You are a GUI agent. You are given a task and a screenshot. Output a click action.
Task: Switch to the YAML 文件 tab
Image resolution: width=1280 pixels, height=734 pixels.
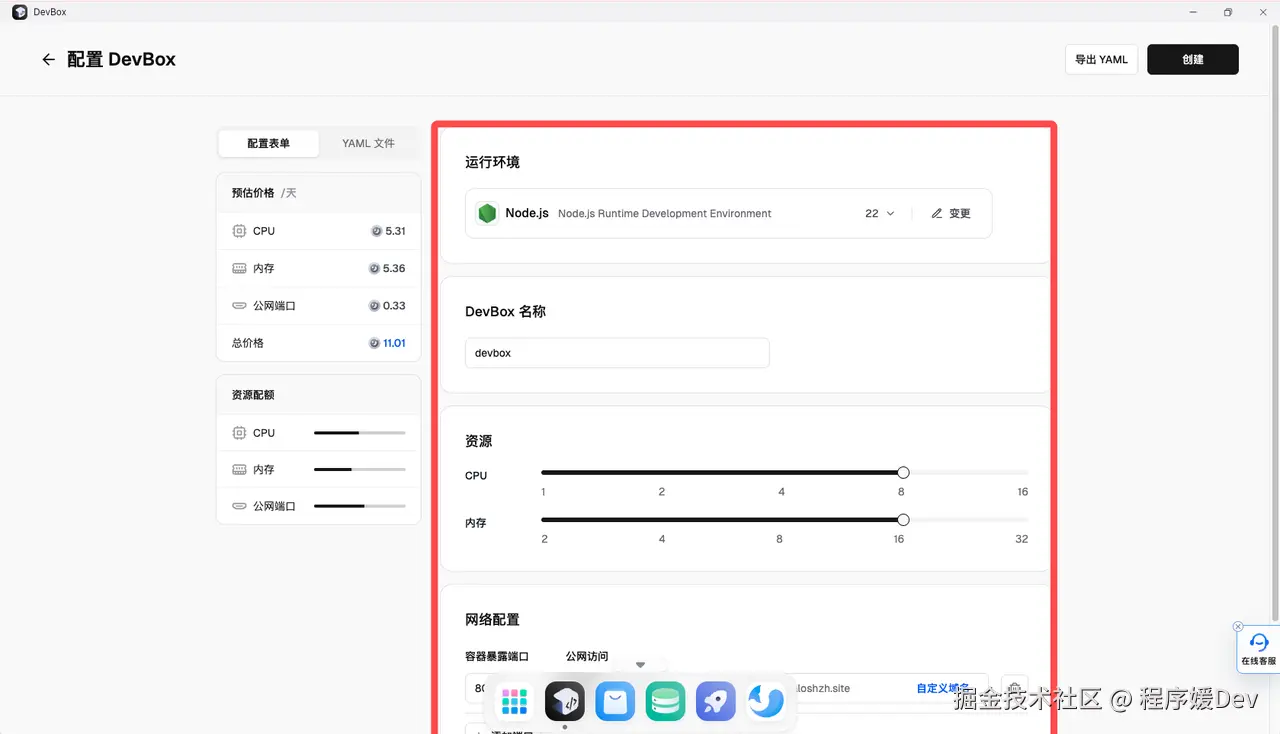(368, 143)
